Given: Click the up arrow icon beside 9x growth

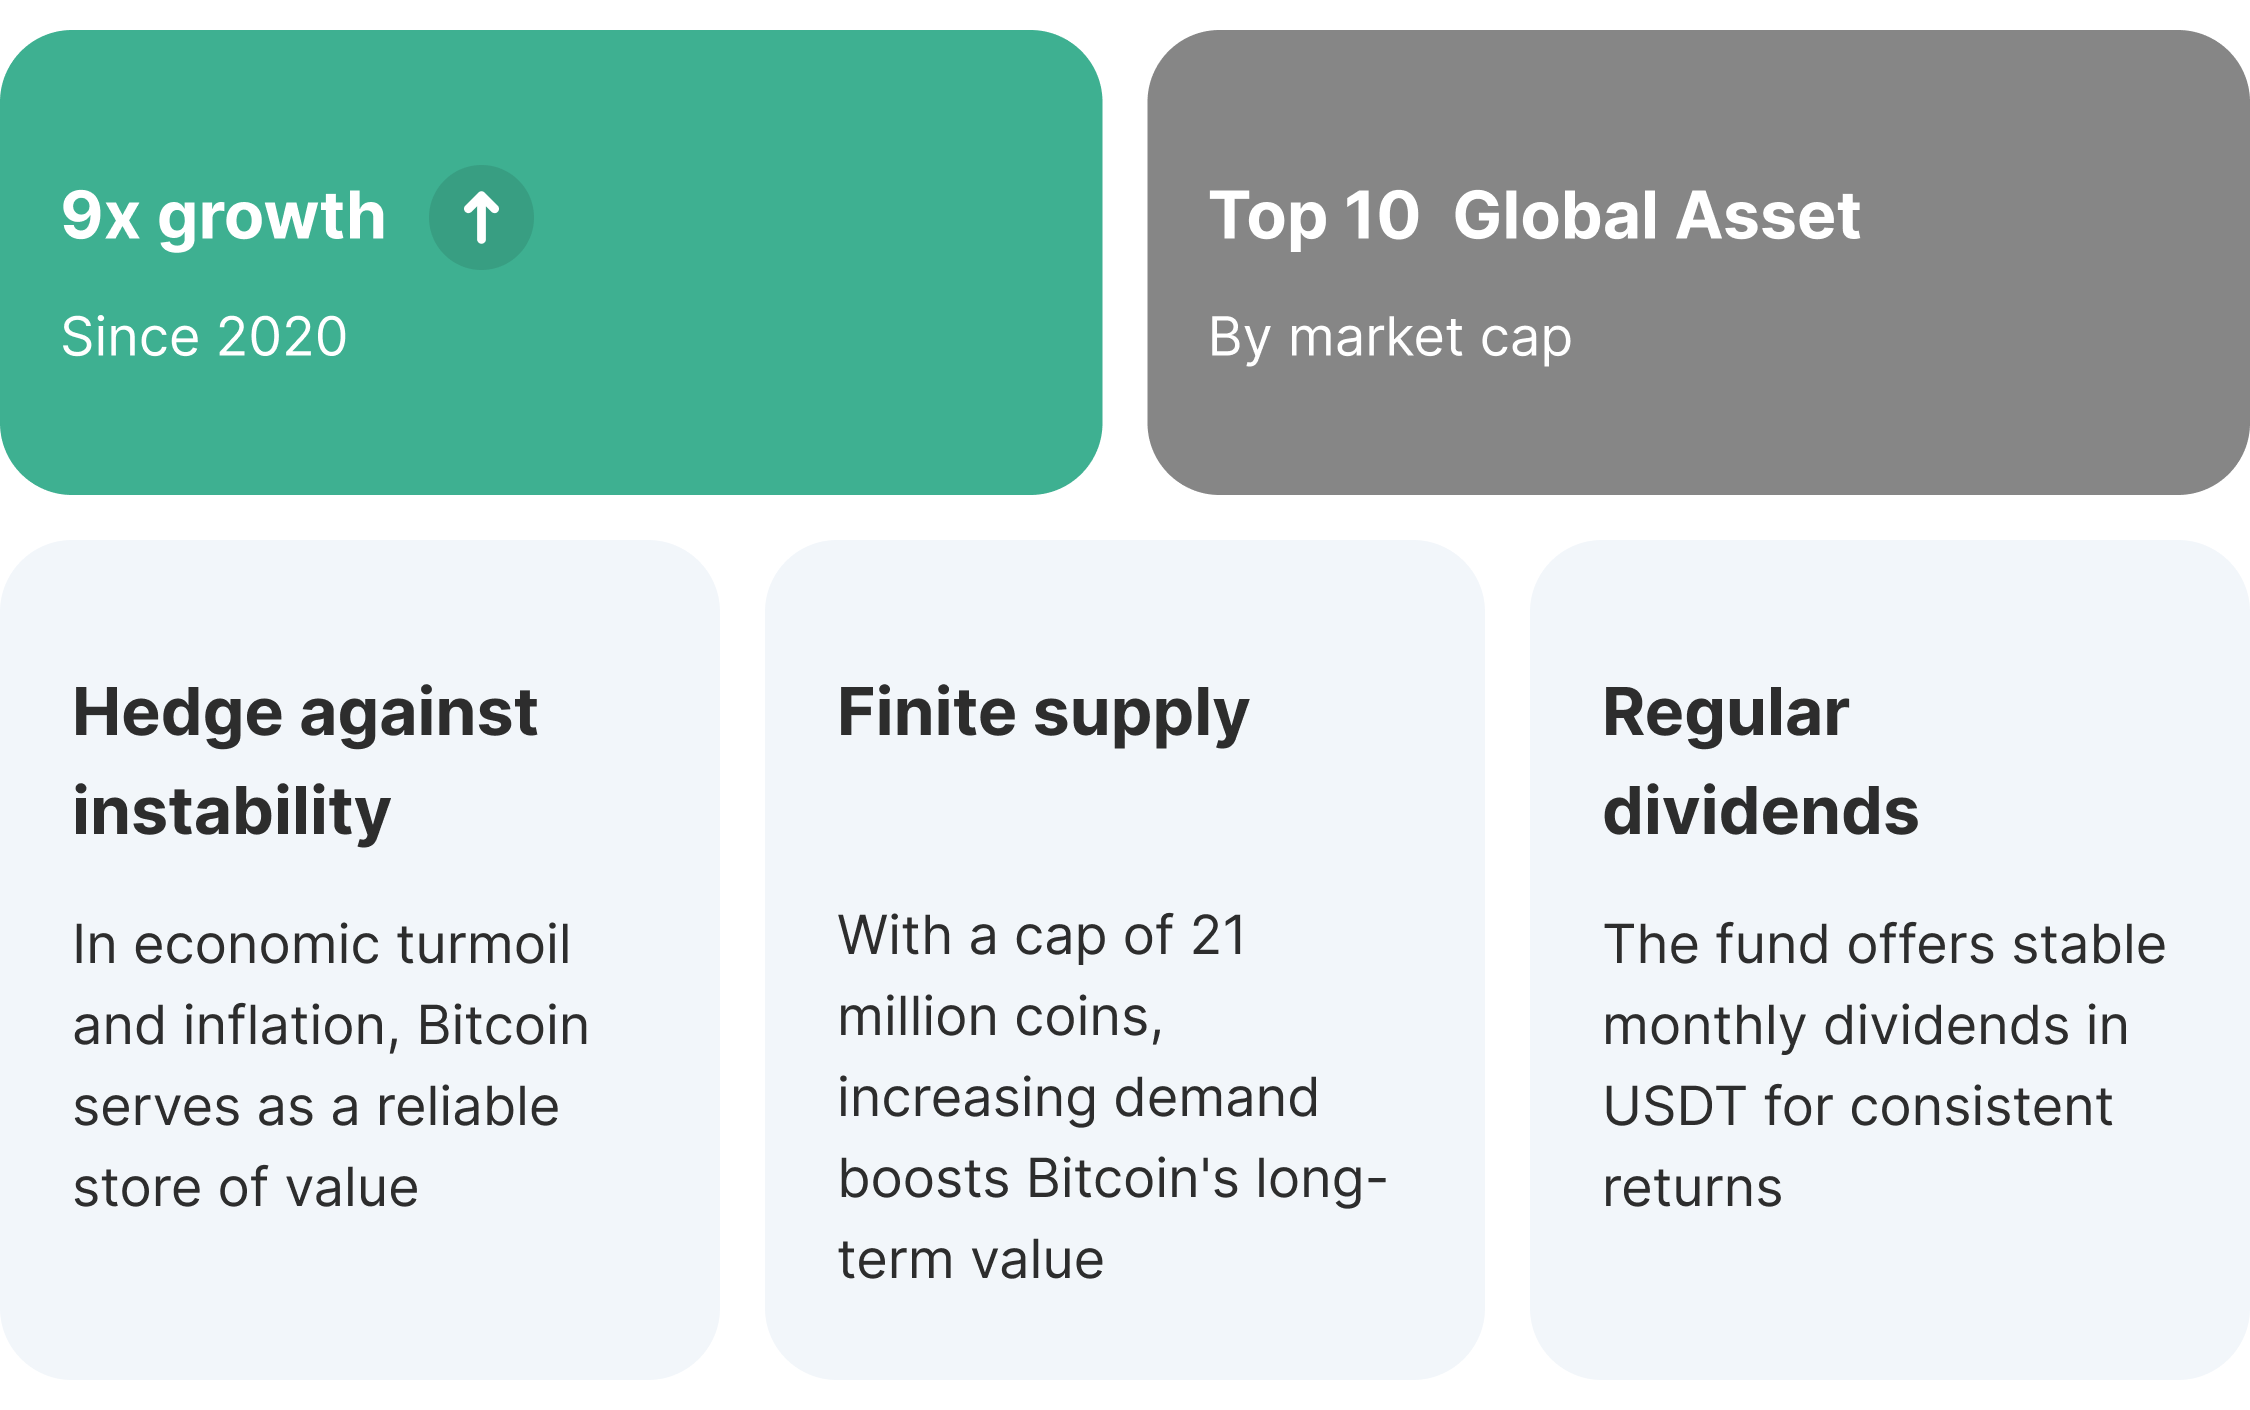Looking at the screenshot, I should 481,217.
